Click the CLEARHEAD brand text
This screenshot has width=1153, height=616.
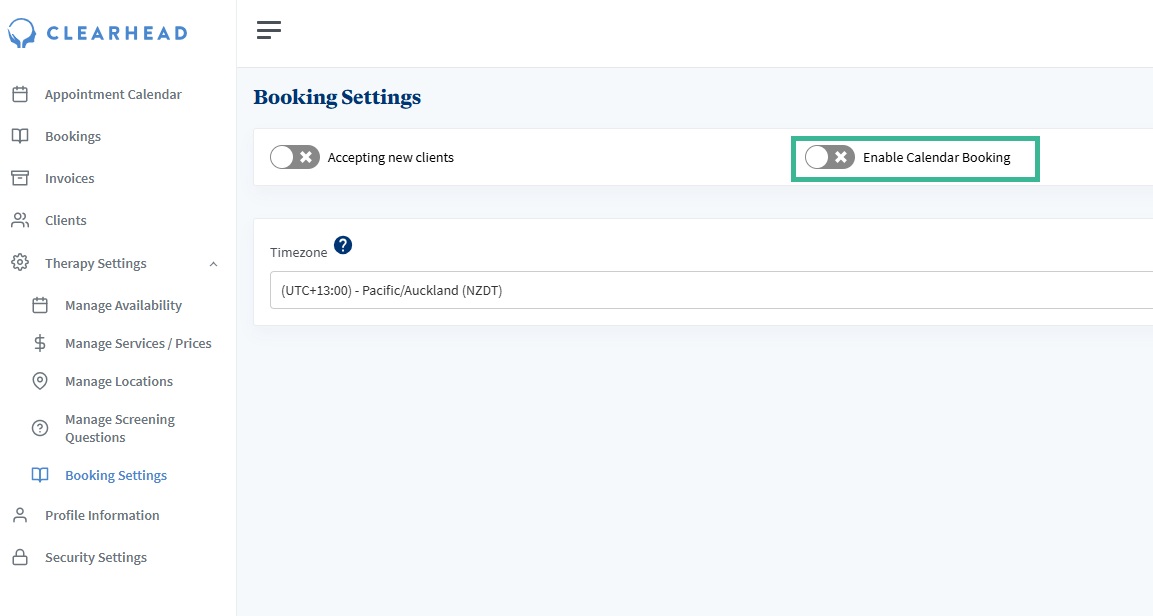pos(117,33)
